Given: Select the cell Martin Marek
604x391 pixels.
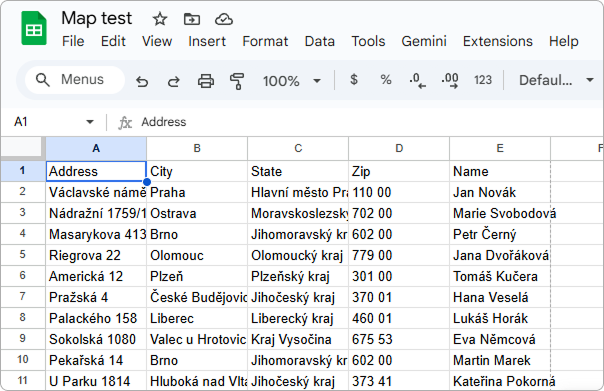Looking at the screenshot, I should click(x=500, y=360).
